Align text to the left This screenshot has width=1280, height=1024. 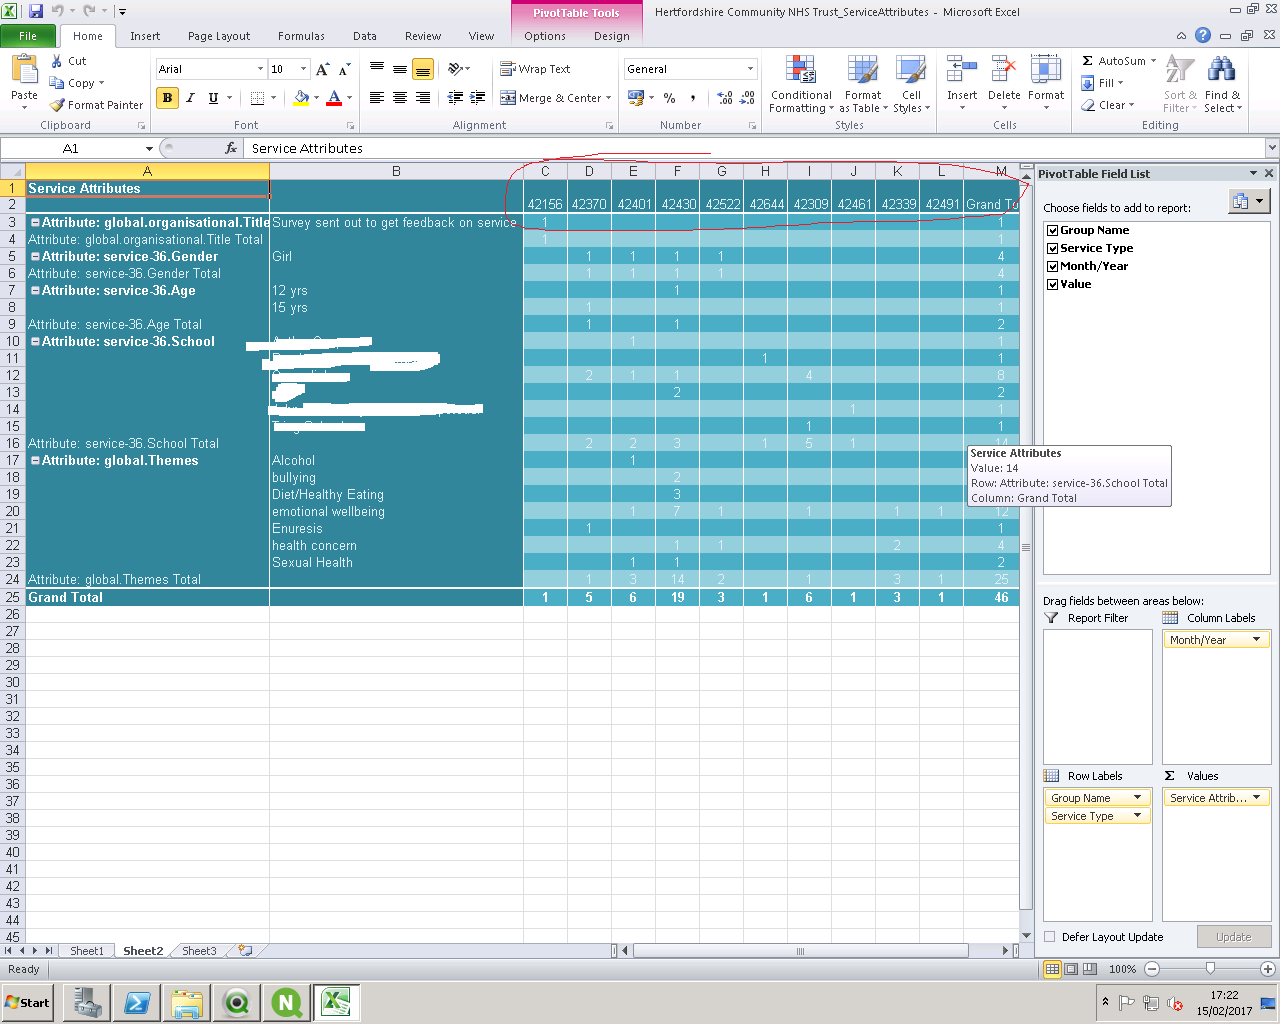point(377,98)
